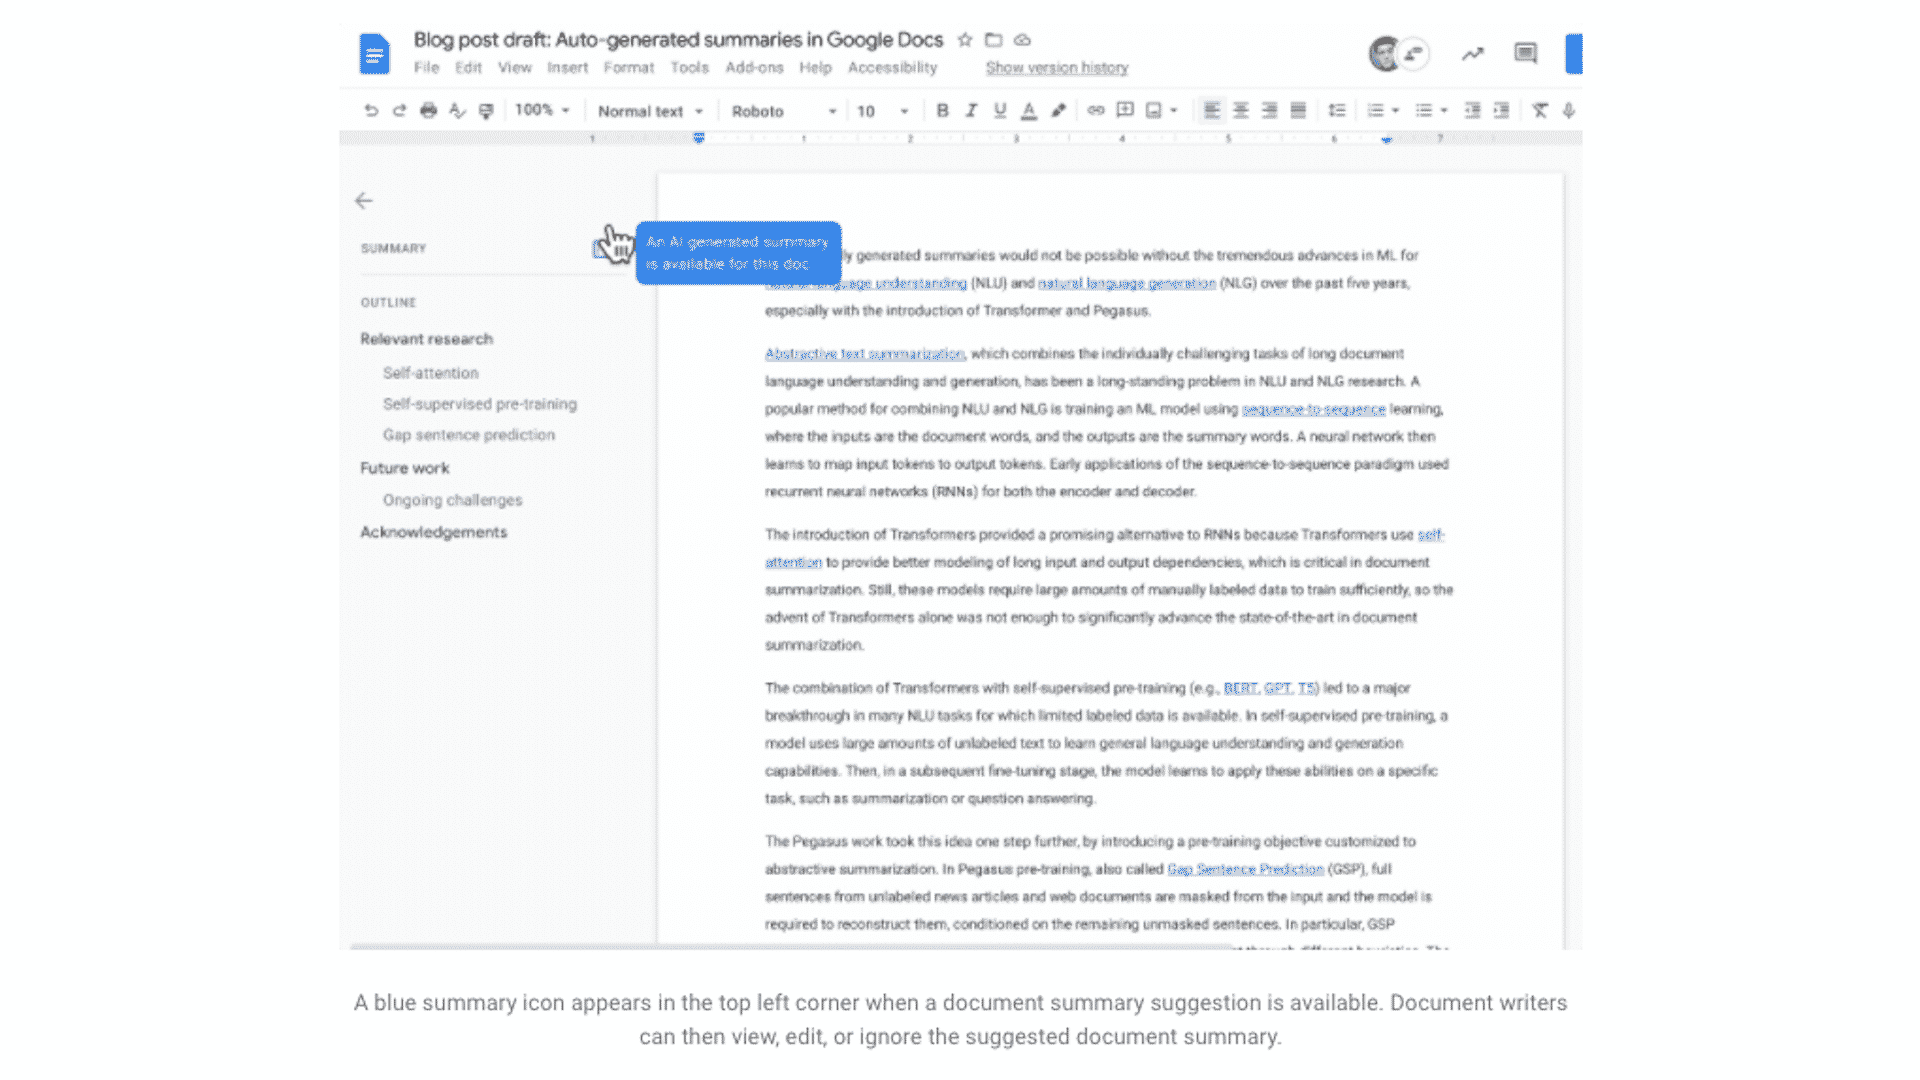Jump to Gap sentence prediction heading
The image size is (1920, 1080).
coord(469,435)
